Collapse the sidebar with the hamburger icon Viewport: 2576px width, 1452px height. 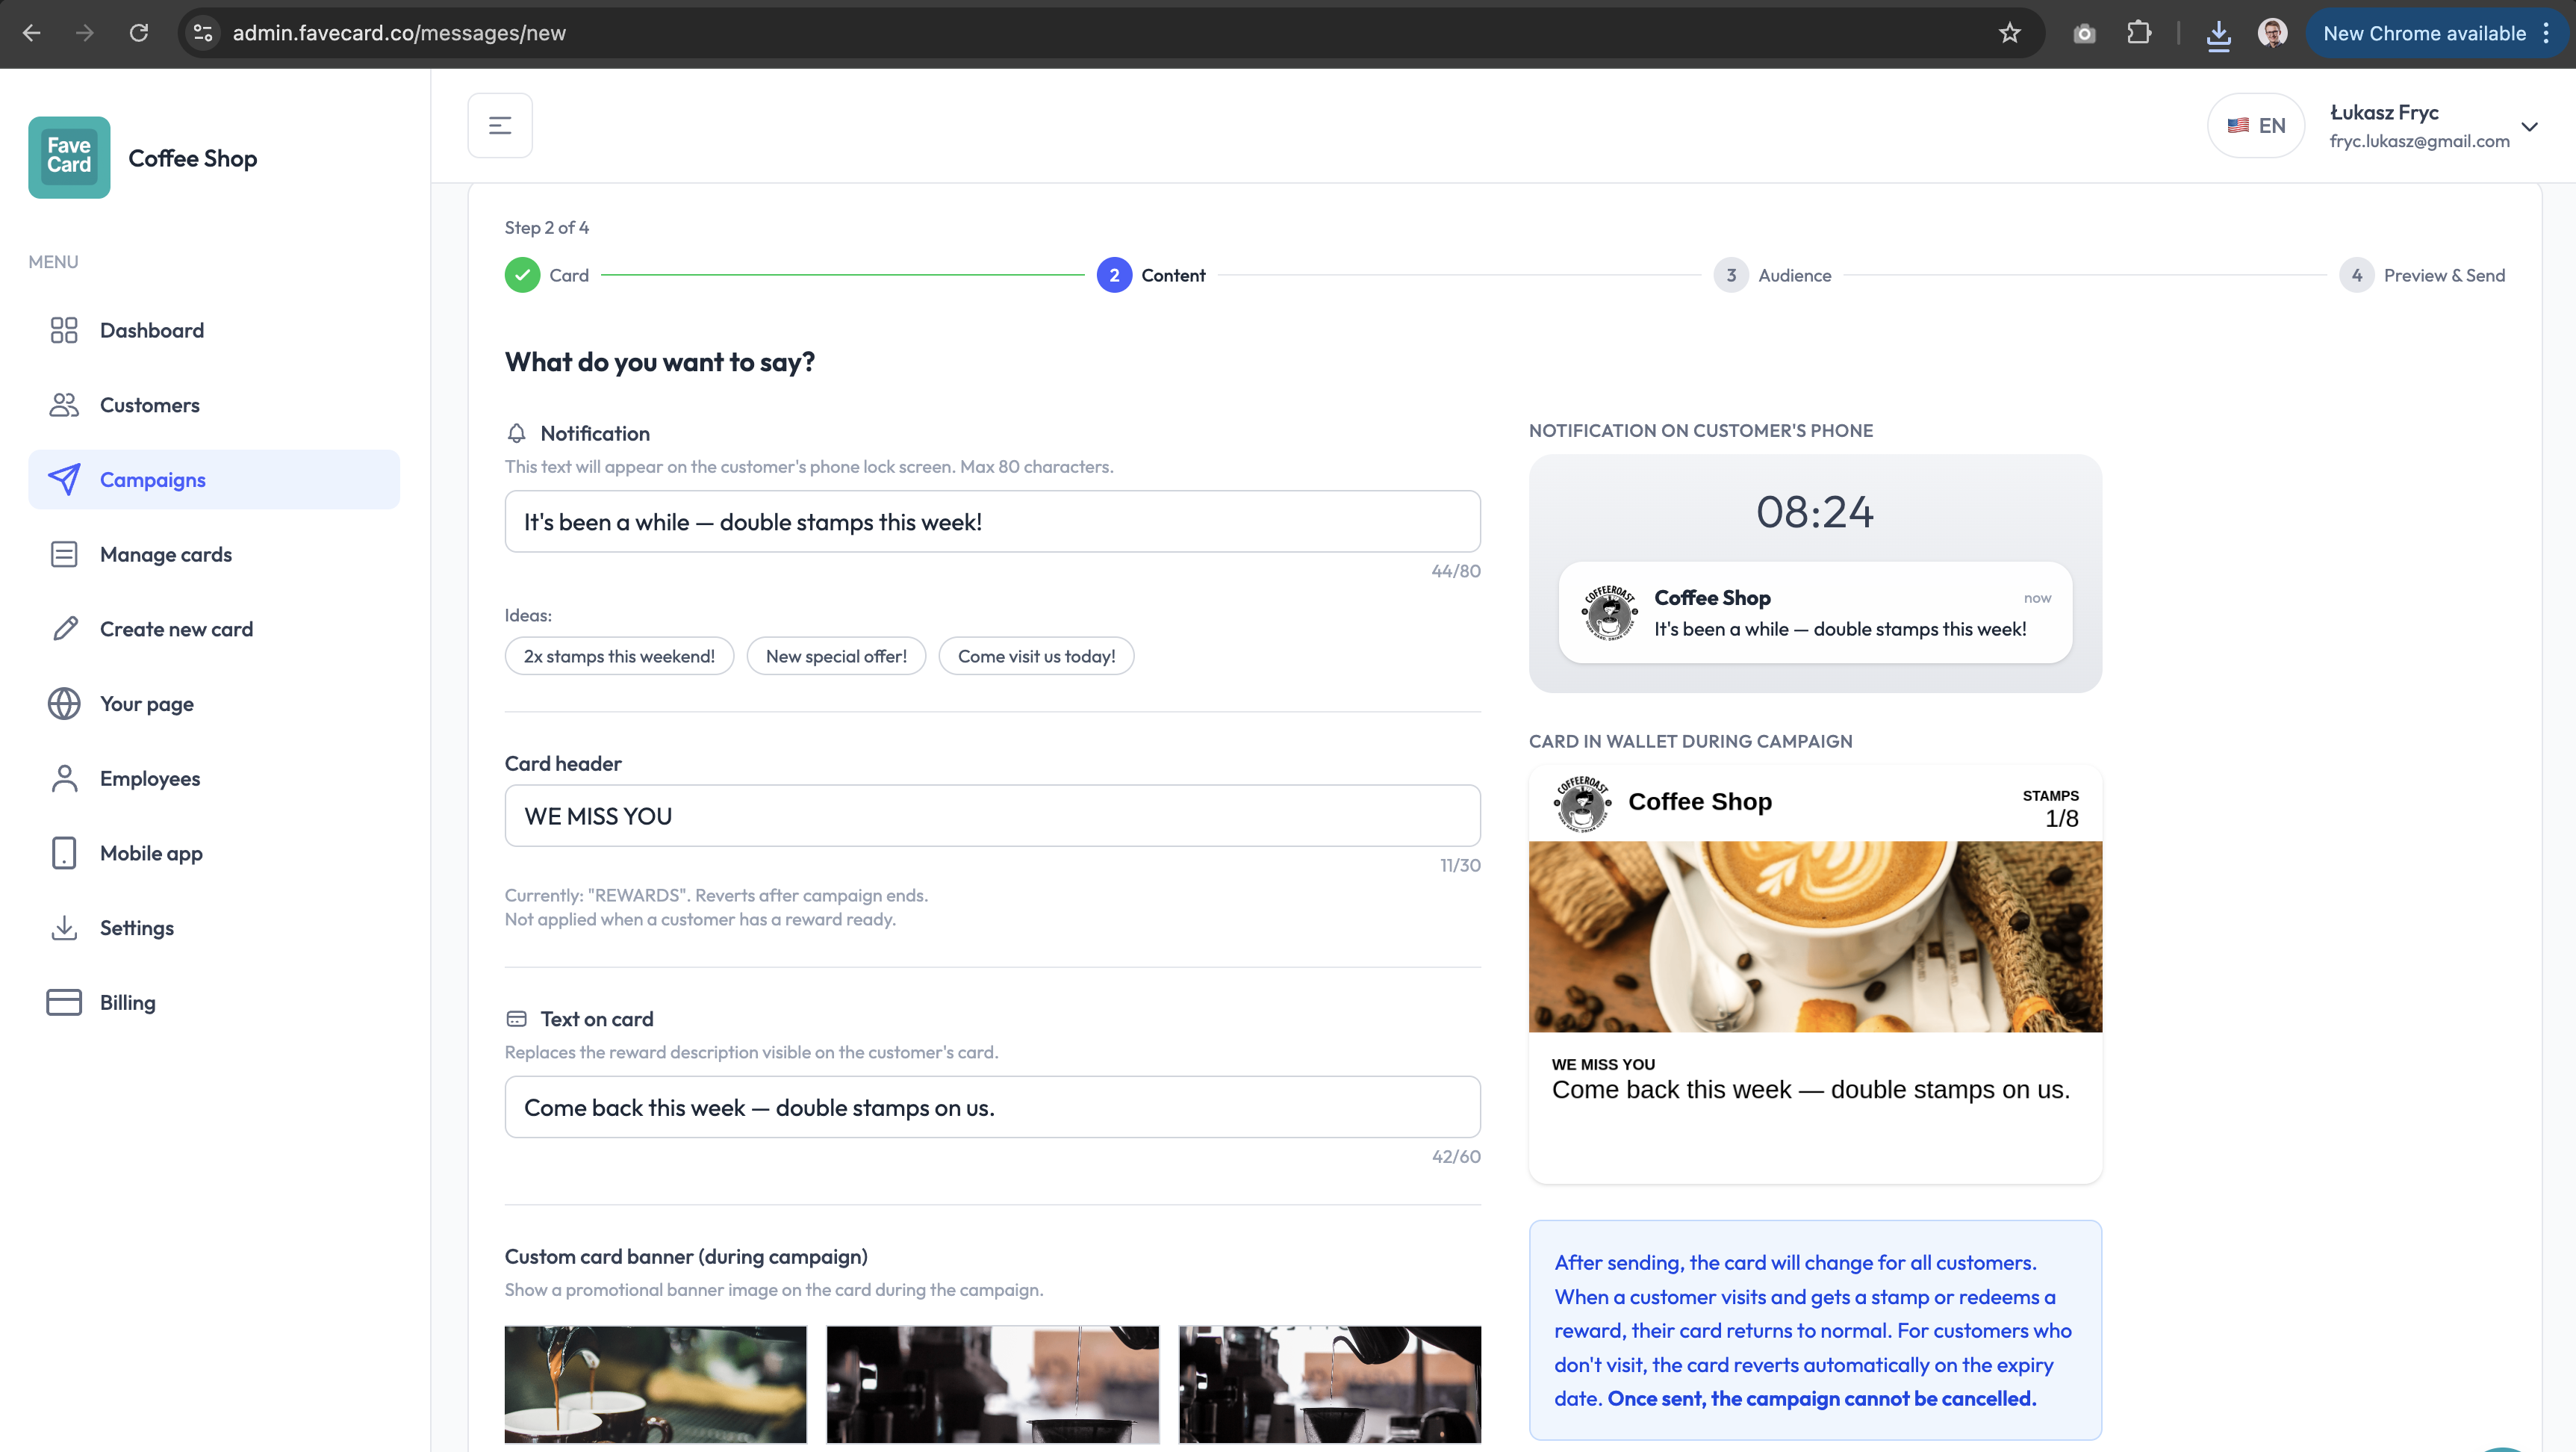(499, 125)
